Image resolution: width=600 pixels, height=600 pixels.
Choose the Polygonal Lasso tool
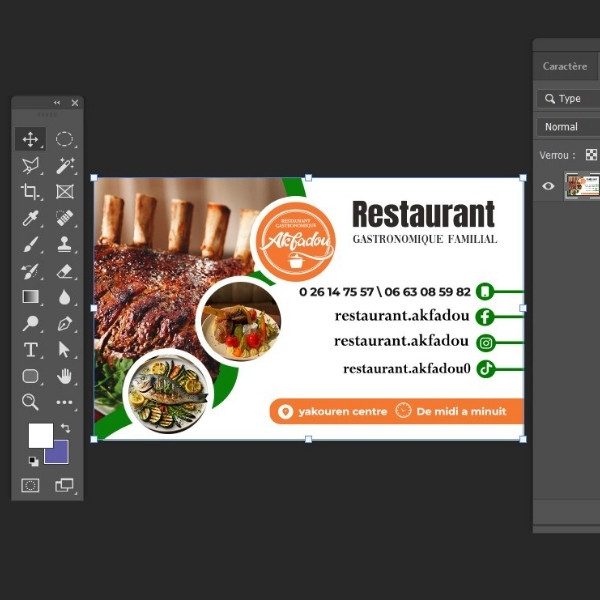[x=30, y=165]
